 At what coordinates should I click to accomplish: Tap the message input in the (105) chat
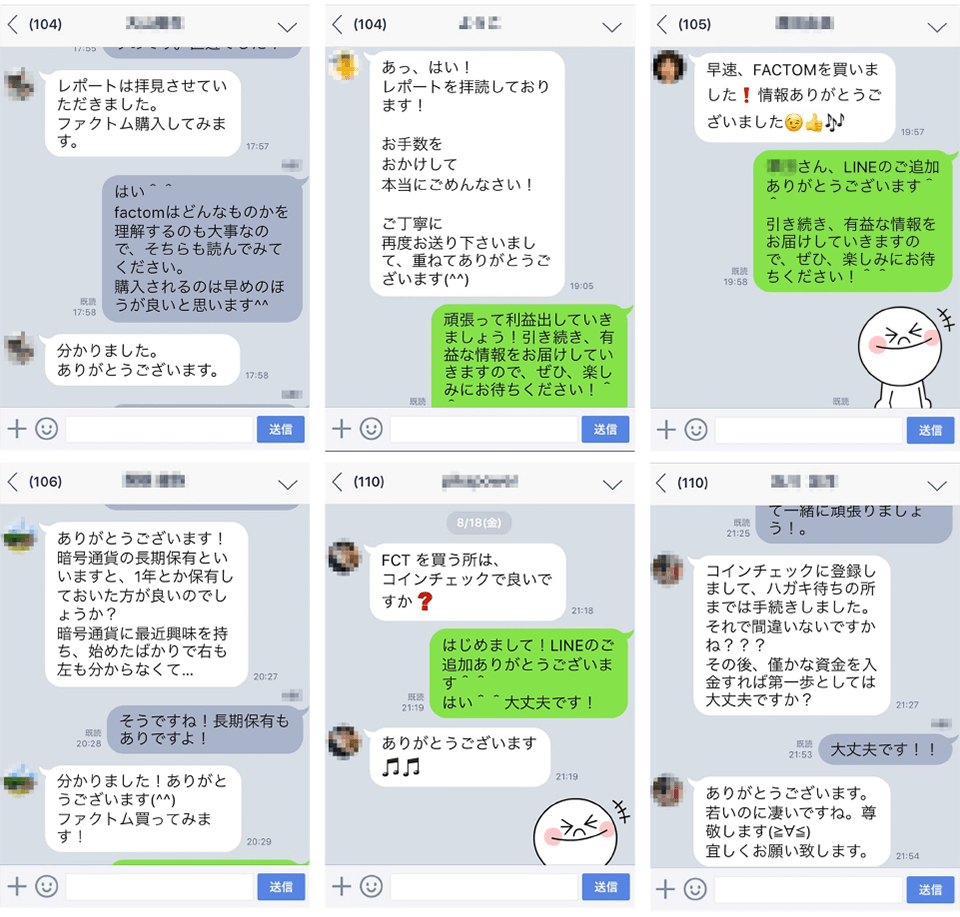[x=808, y=430]
